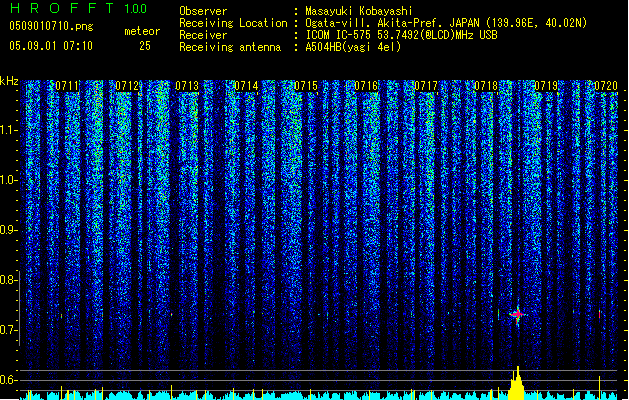Click the file name 0509010710.png
Viewport: 629px width, 400px height.
coord(51,26)
